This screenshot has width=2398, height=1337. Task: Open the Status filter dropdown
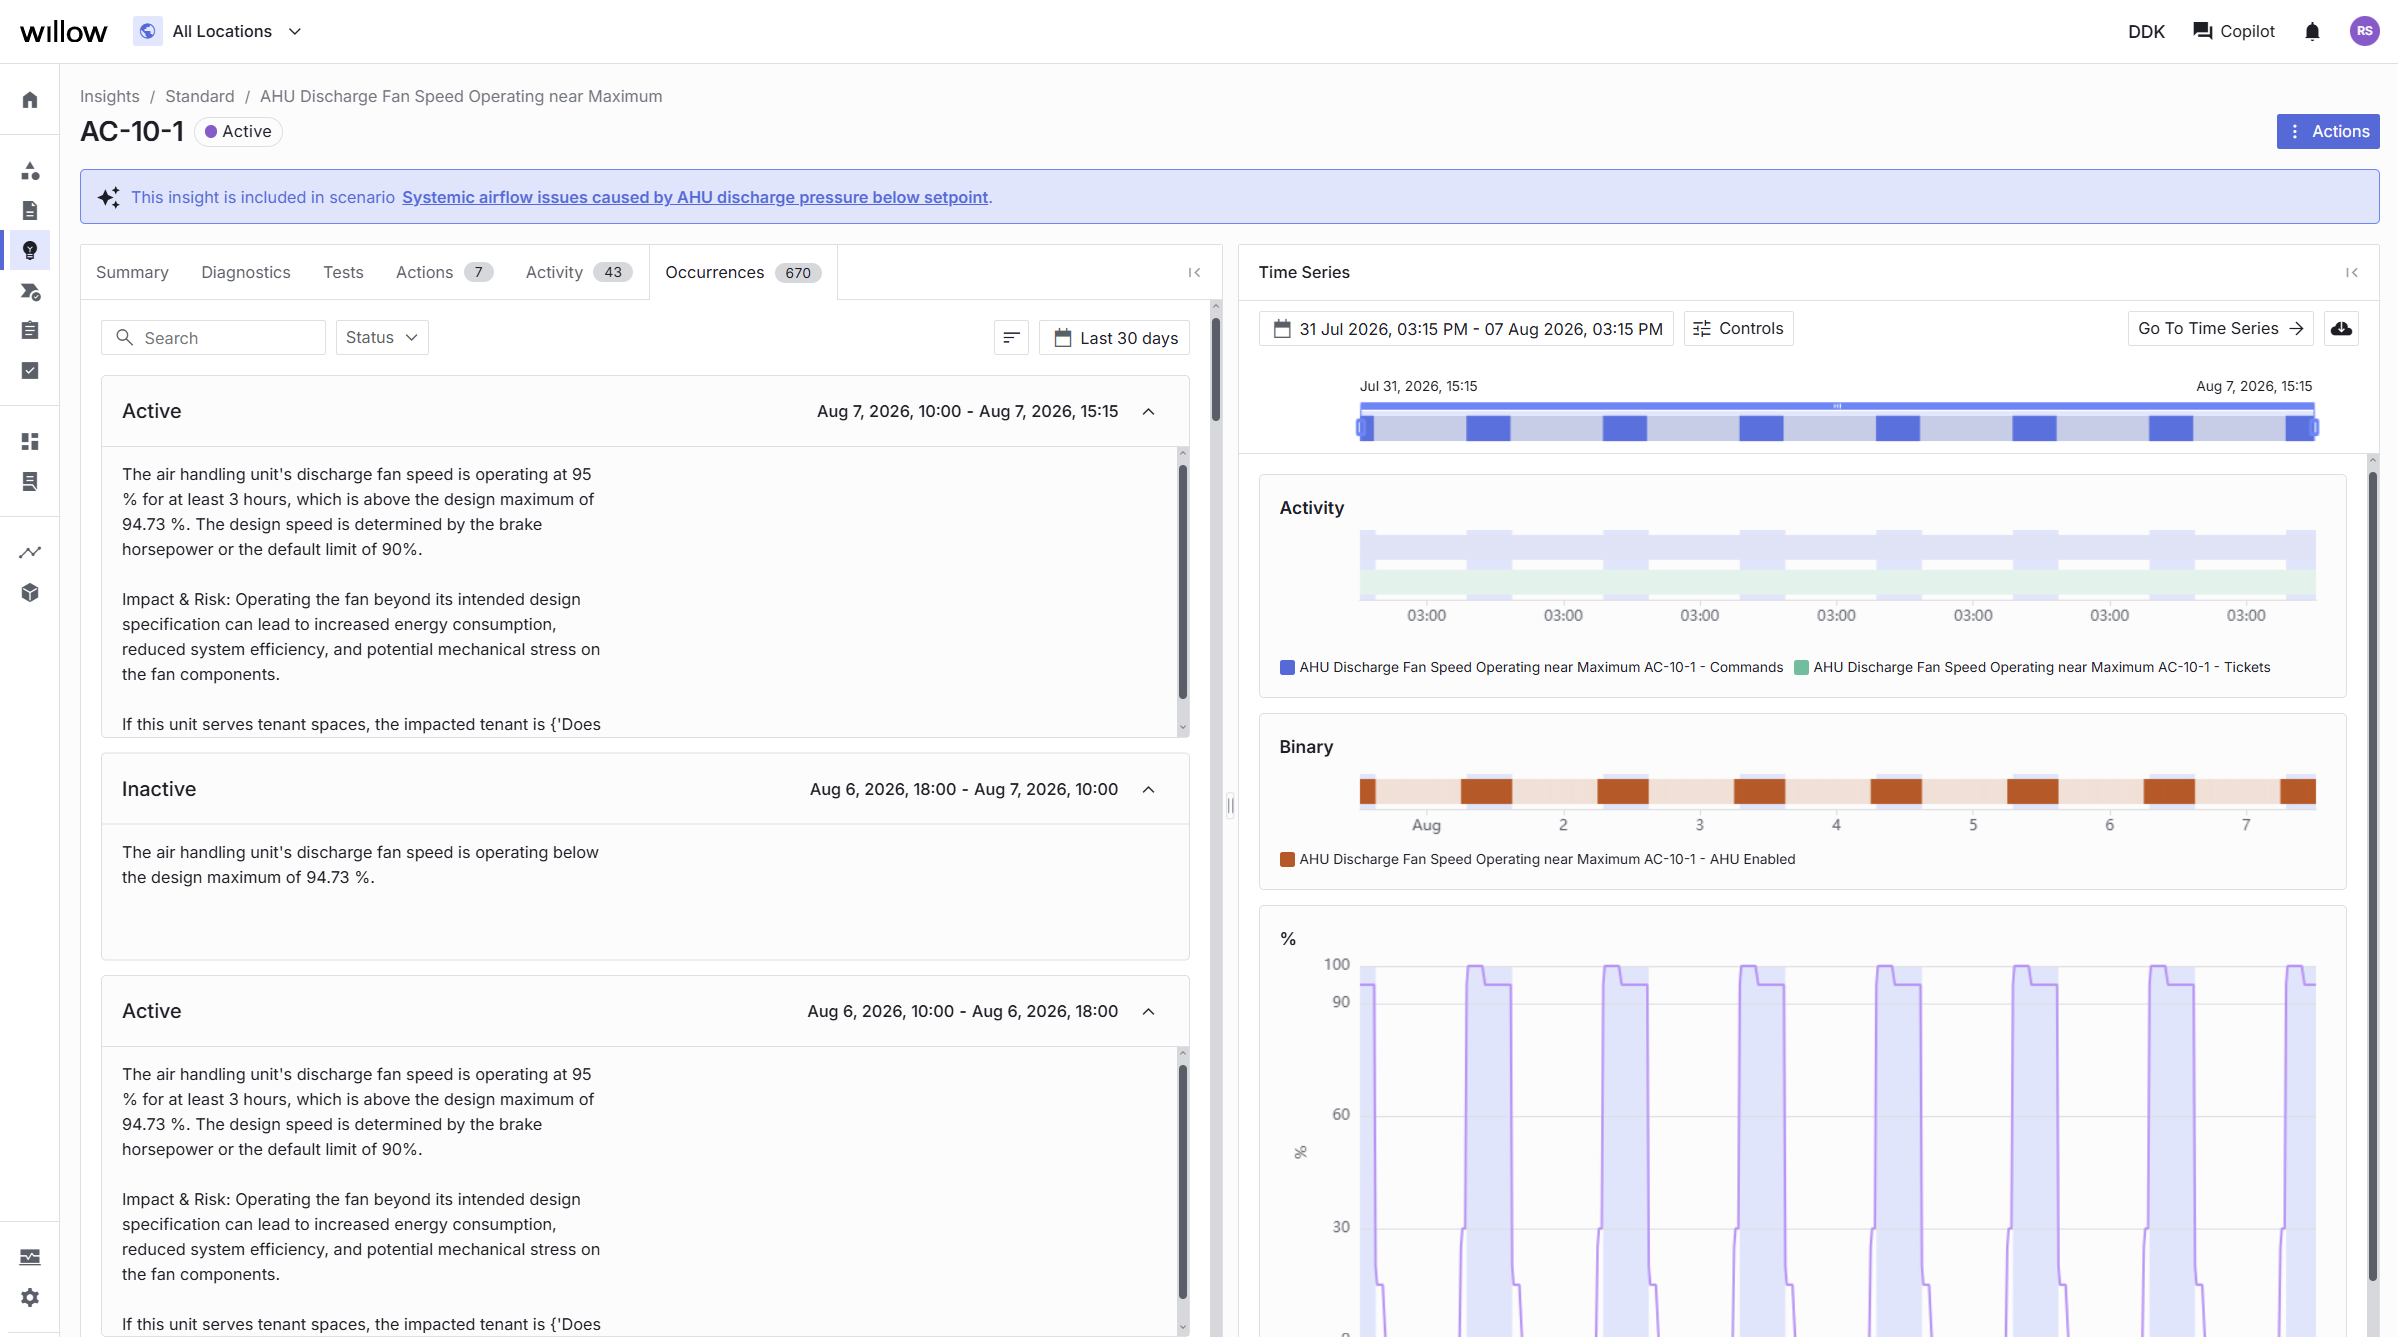(382, 338)
